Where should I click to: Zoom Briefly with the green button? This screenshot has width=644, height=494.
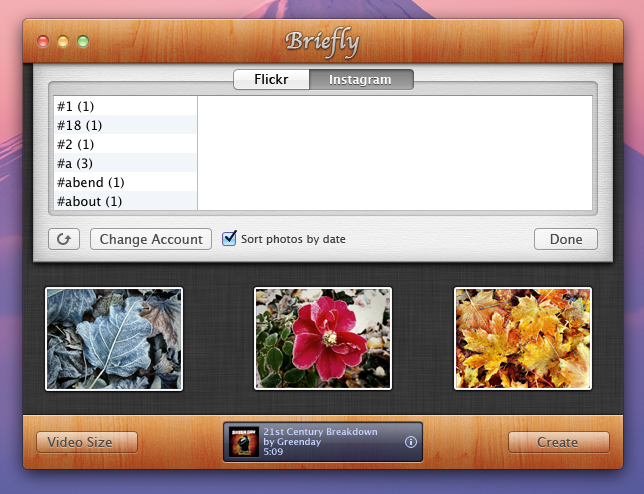(x=83, y=41)
